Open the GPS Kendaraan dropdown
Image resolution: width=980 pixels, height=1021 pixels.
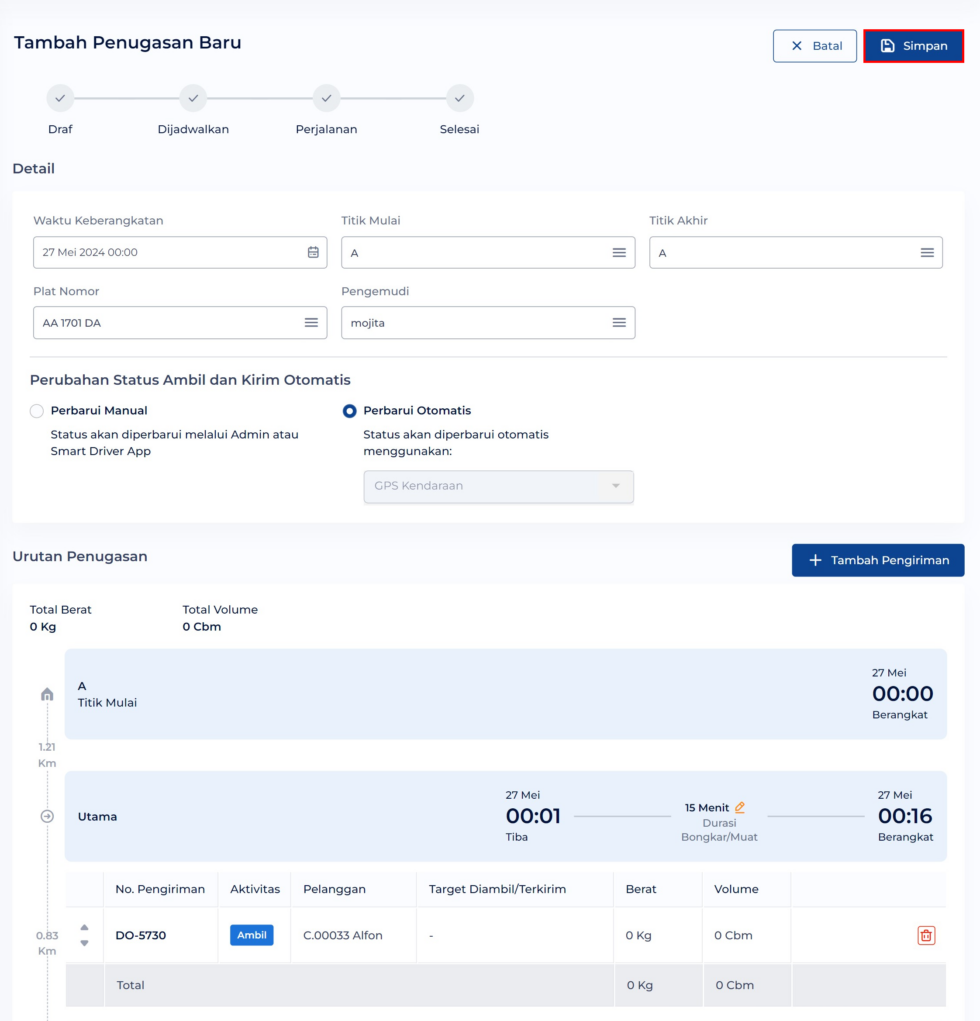[x=498, y=486]
